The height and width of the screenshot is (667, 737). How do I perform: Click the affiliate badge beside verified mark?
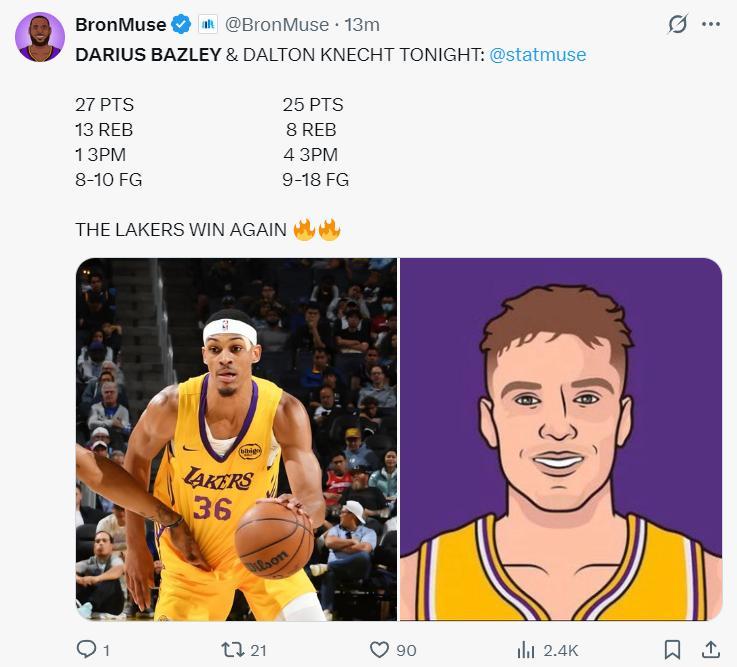(208, 24)
